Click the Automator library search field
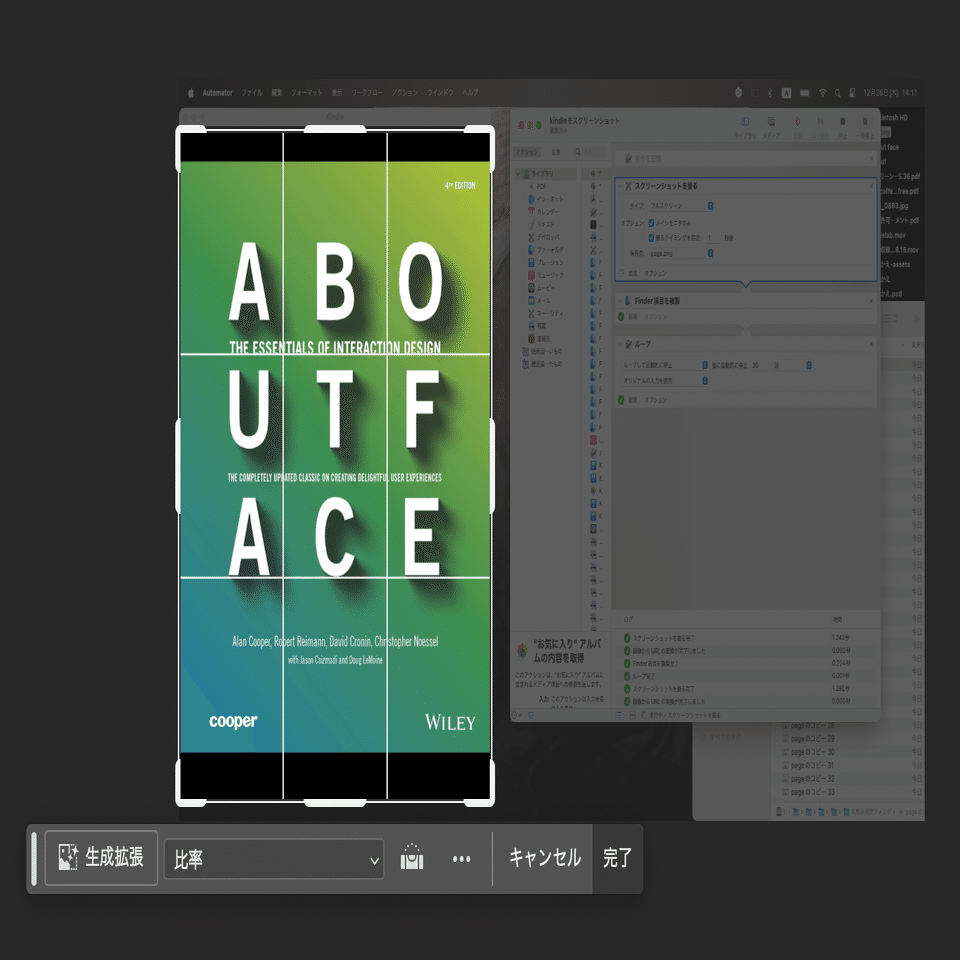Viewport: 960px width, 960px height. click(x=590, y=152)
